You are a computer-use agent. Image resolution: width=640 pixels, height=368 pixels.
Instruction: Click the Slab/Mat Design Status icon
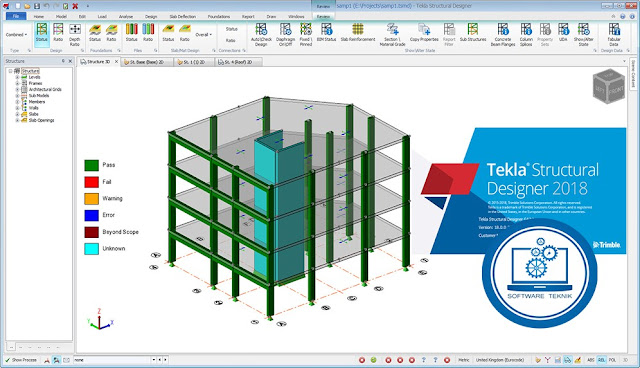pos(168,32)
